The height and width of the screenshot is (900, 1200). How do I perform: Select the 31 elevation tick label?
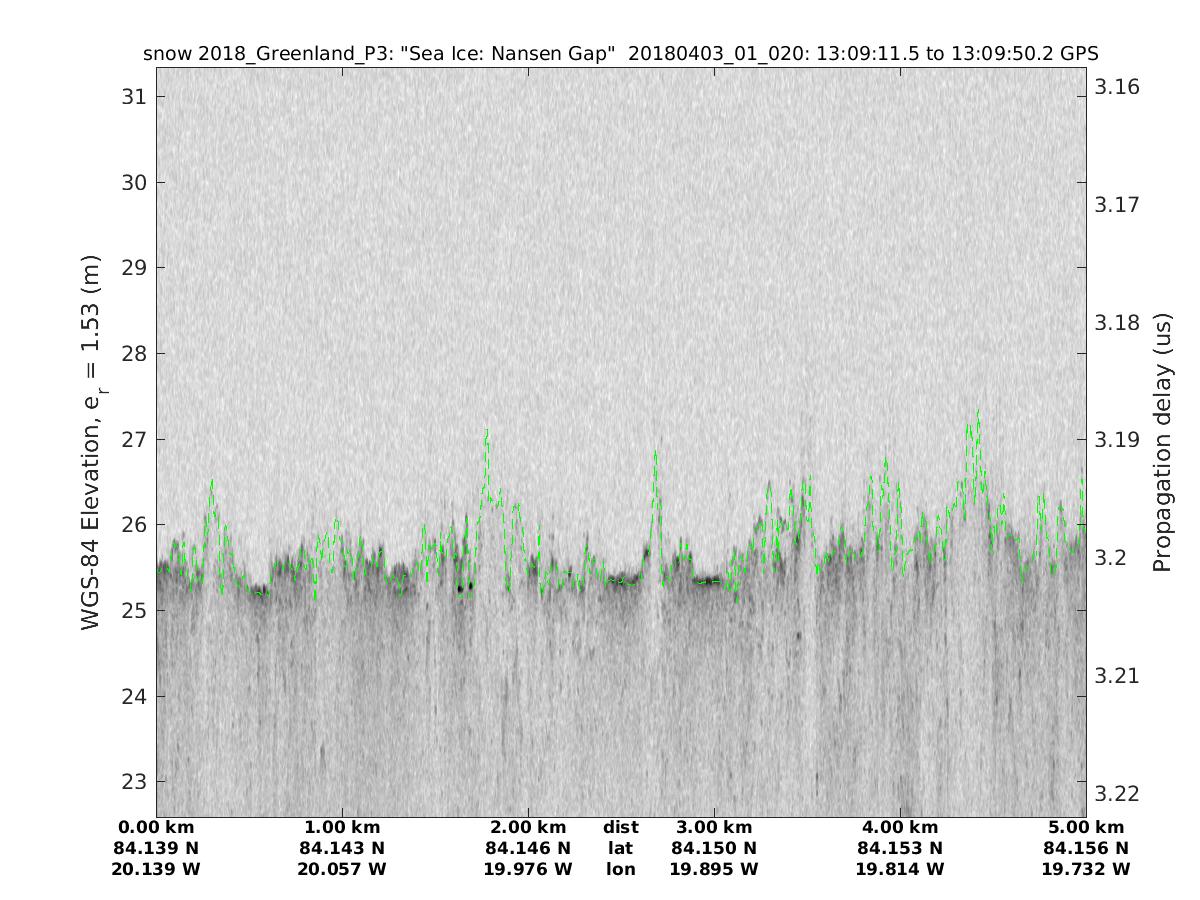click(x=131, y=97)
